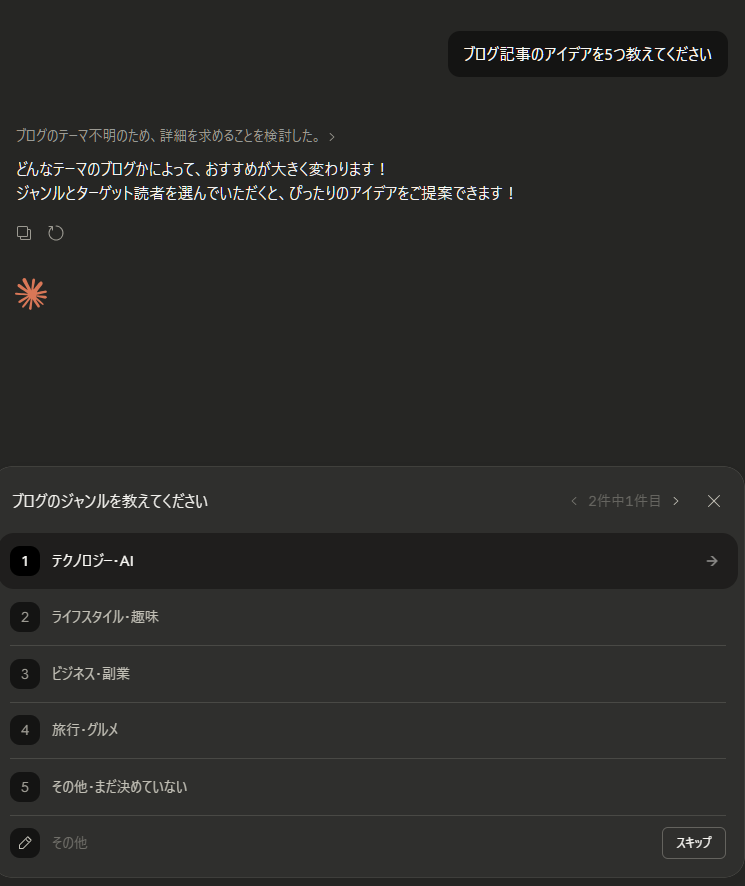The width and height of the screenshot is (745, 886).
Task: Click the 2件中1件目 page indicator
Action: pyautogui.click(x=625, y=501)
